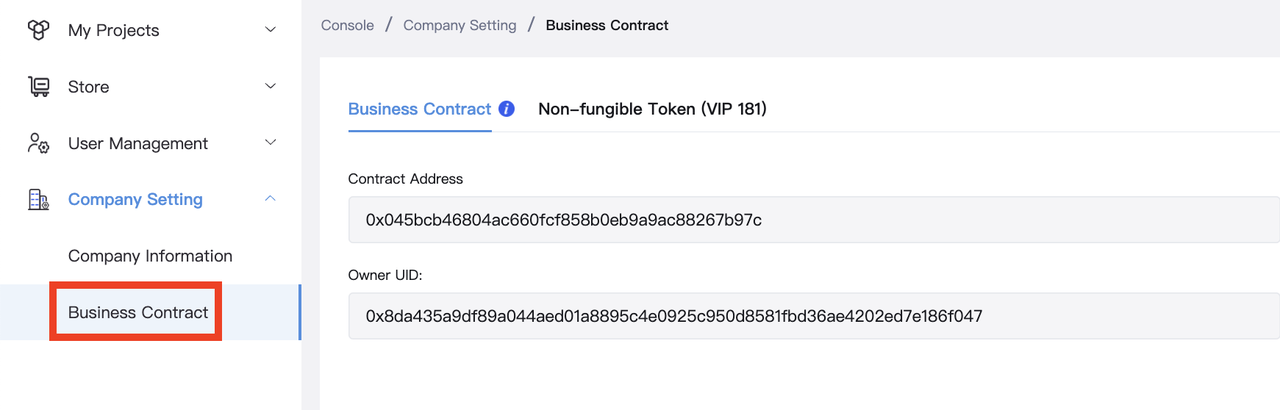Open Company Information in sidebar
The width and height of the screenshot is (1280, 410).
(150, 256)
